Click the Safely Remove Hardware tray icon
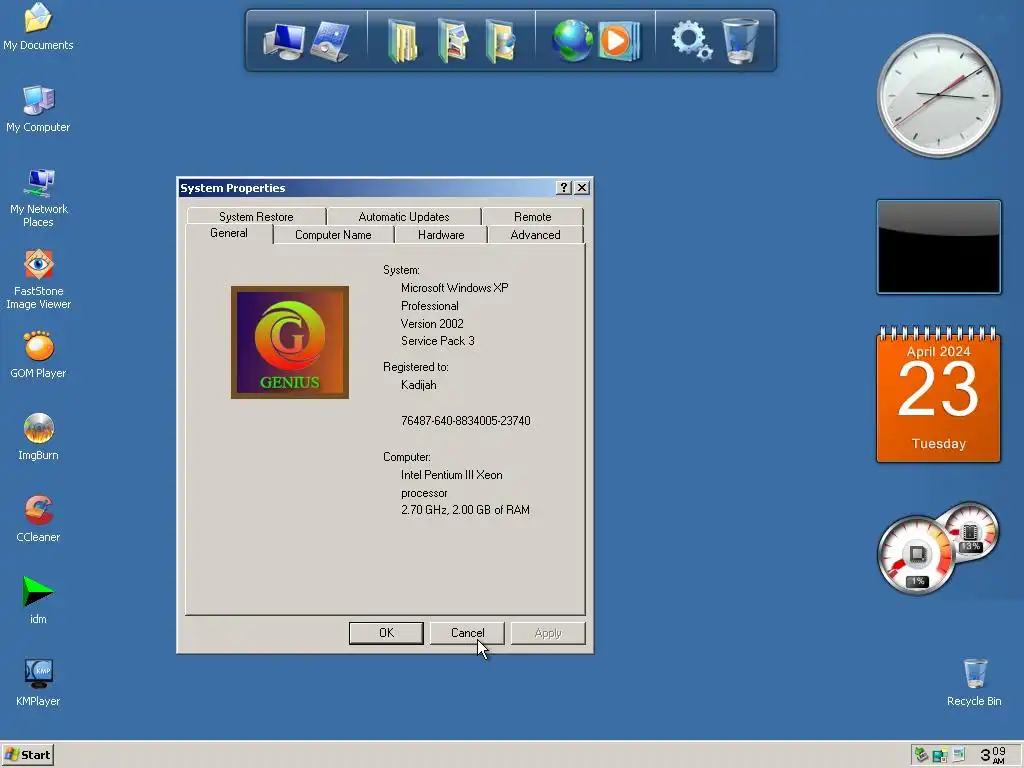 921,755
